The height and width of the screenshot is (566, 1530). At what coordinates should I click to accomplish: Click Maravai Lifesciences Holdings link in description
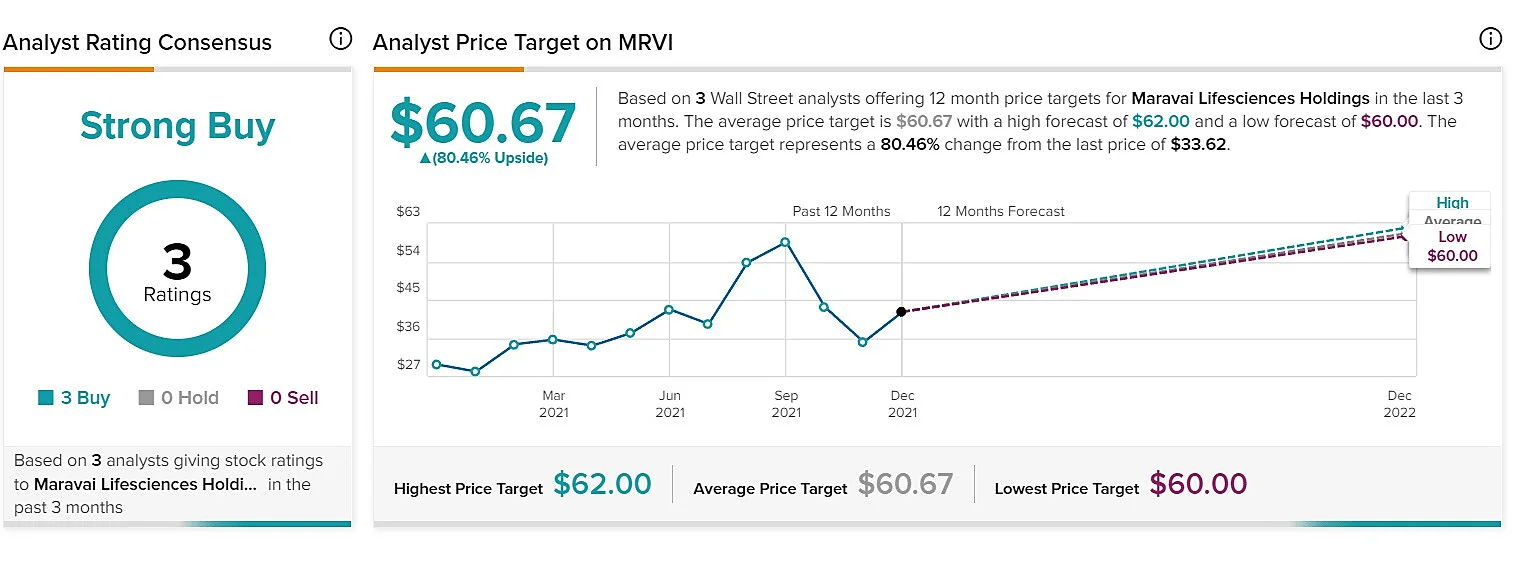(1250, 98)
